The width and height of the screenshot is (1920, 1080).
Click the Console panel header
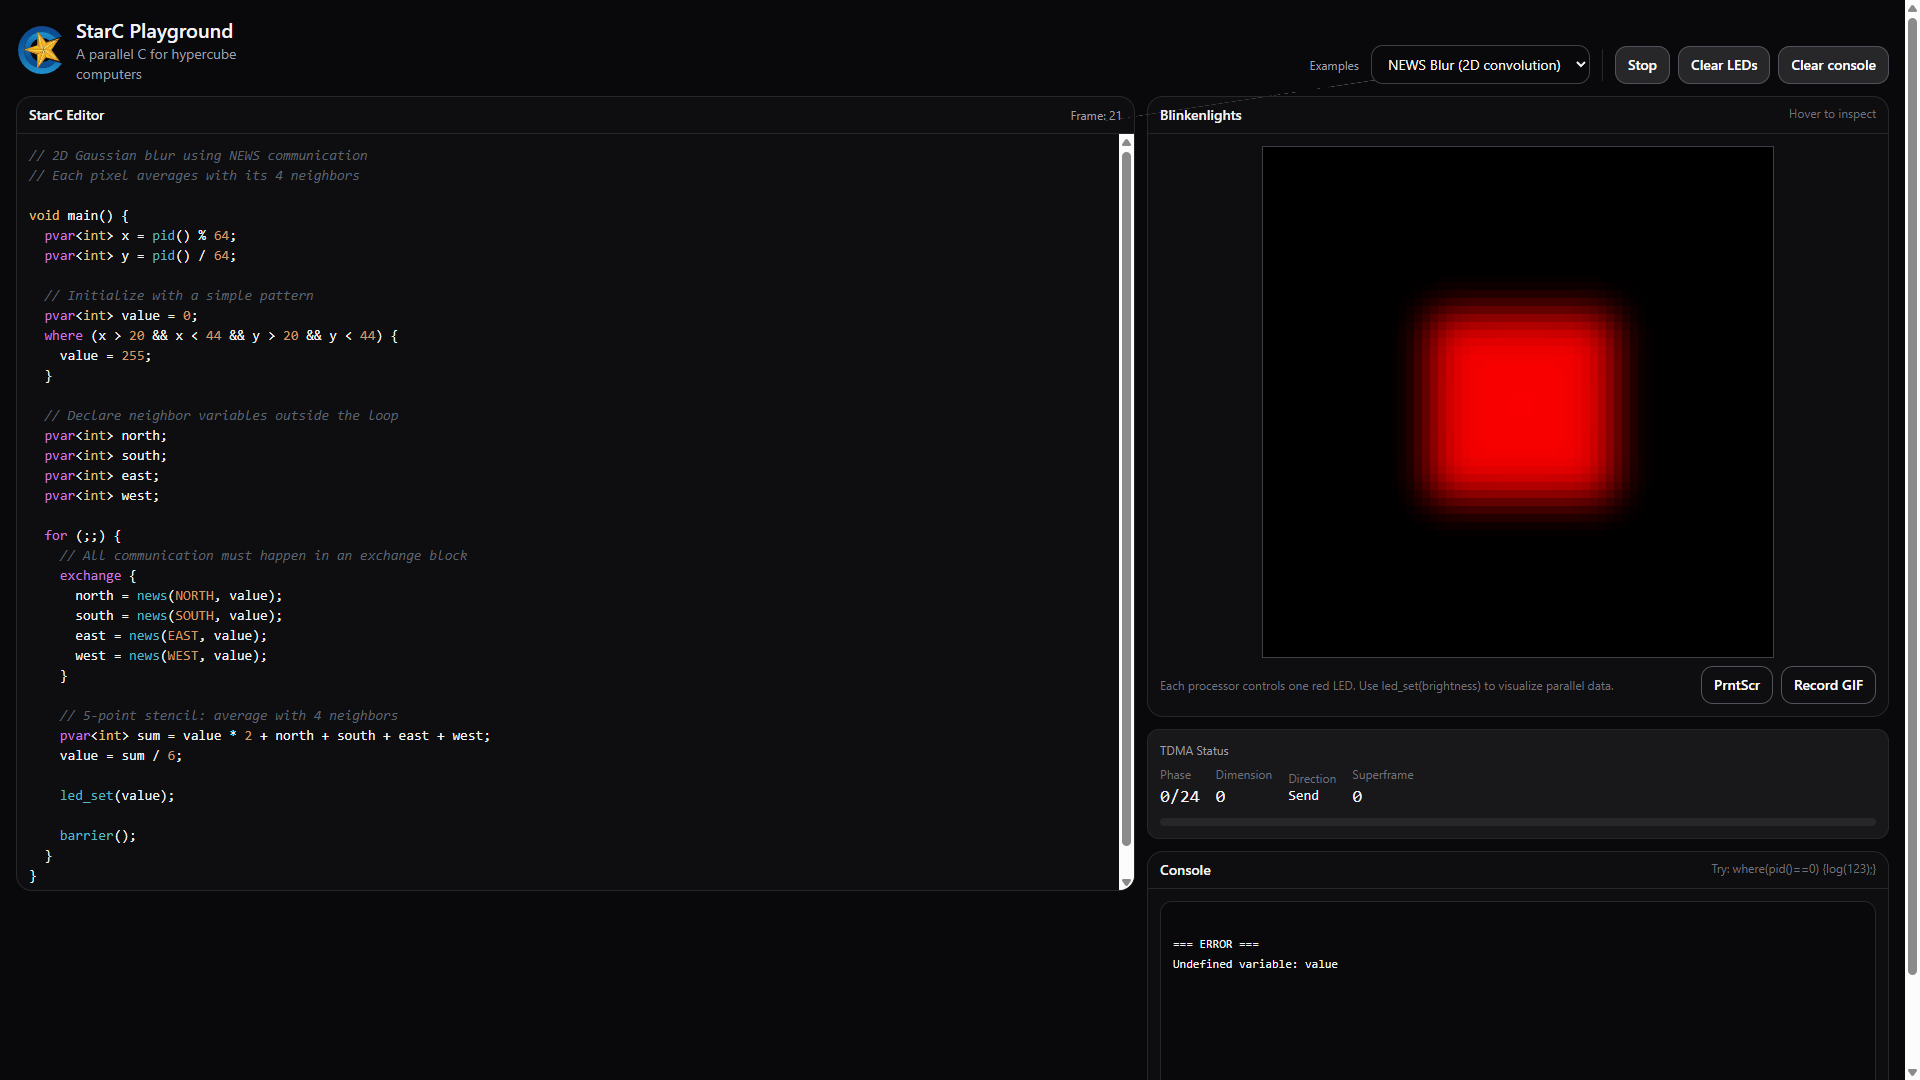point(1185,870)
